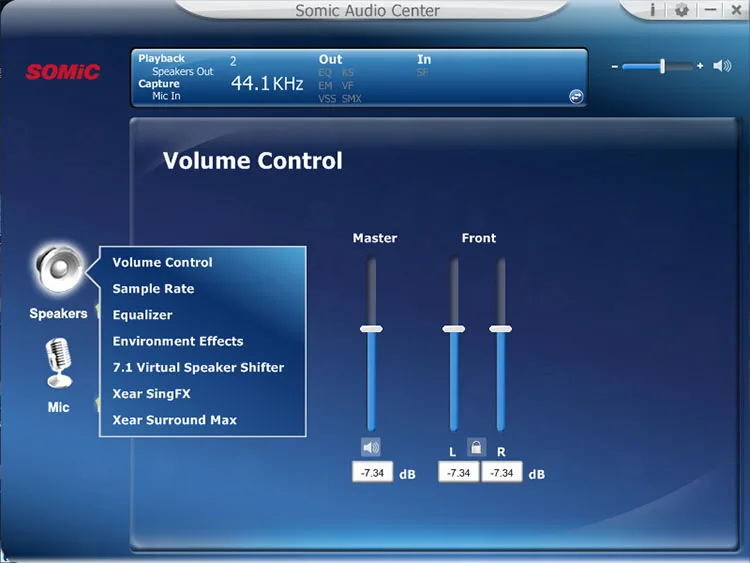750x563 pixels.
Task: Close the Somic Audio Center window
Action: [x=736, y=10]
